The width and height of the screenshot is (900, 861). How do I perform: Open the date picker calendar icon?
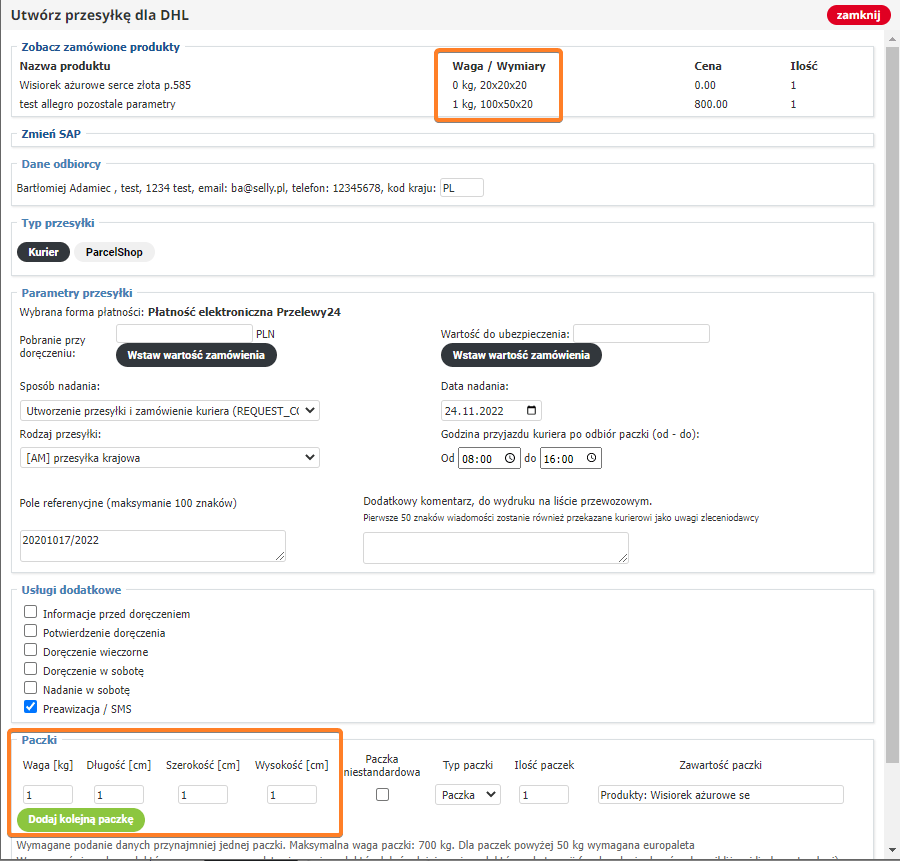pos(531,410)
